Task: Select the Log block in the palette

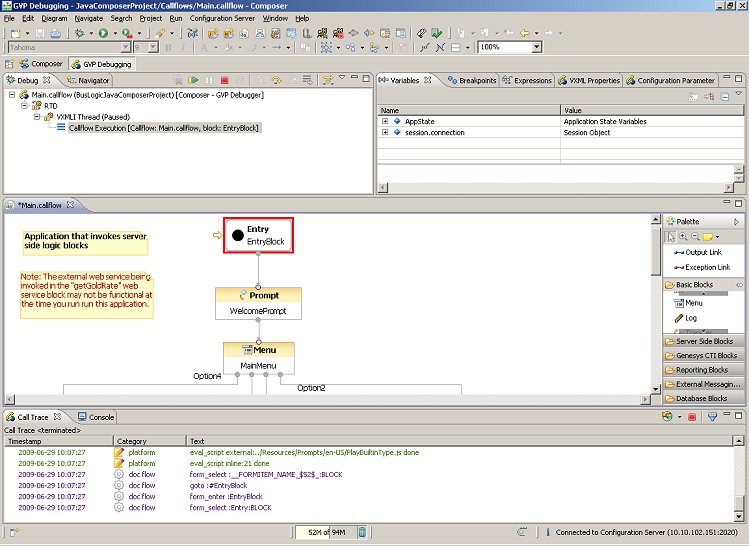Action: 692,318
